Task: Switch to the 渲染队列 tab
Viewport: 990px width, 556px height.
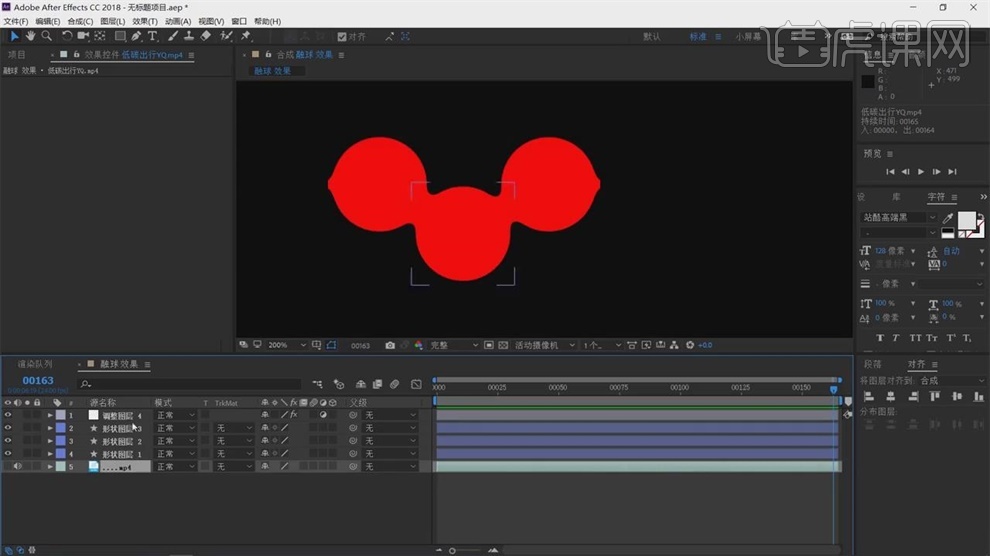Action: [x=34, y=365]
